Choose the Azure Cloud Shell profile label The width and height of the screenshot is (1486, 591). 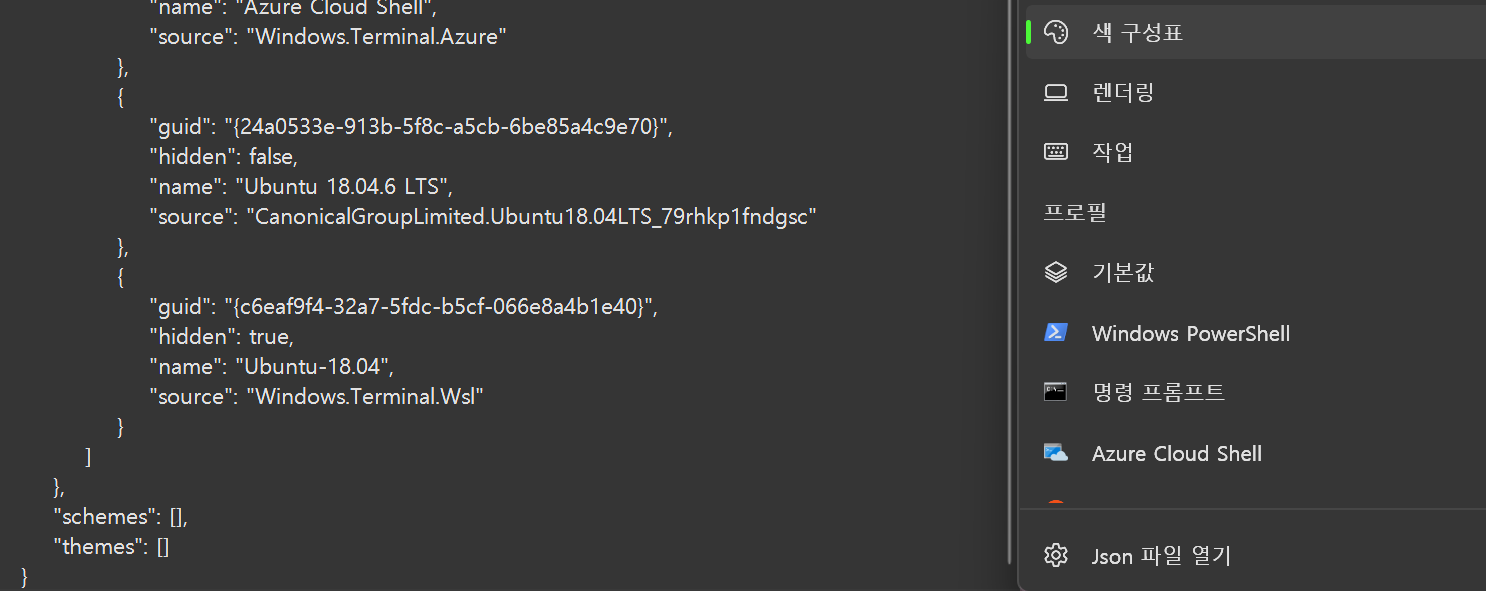click(x=1176, y=453)
